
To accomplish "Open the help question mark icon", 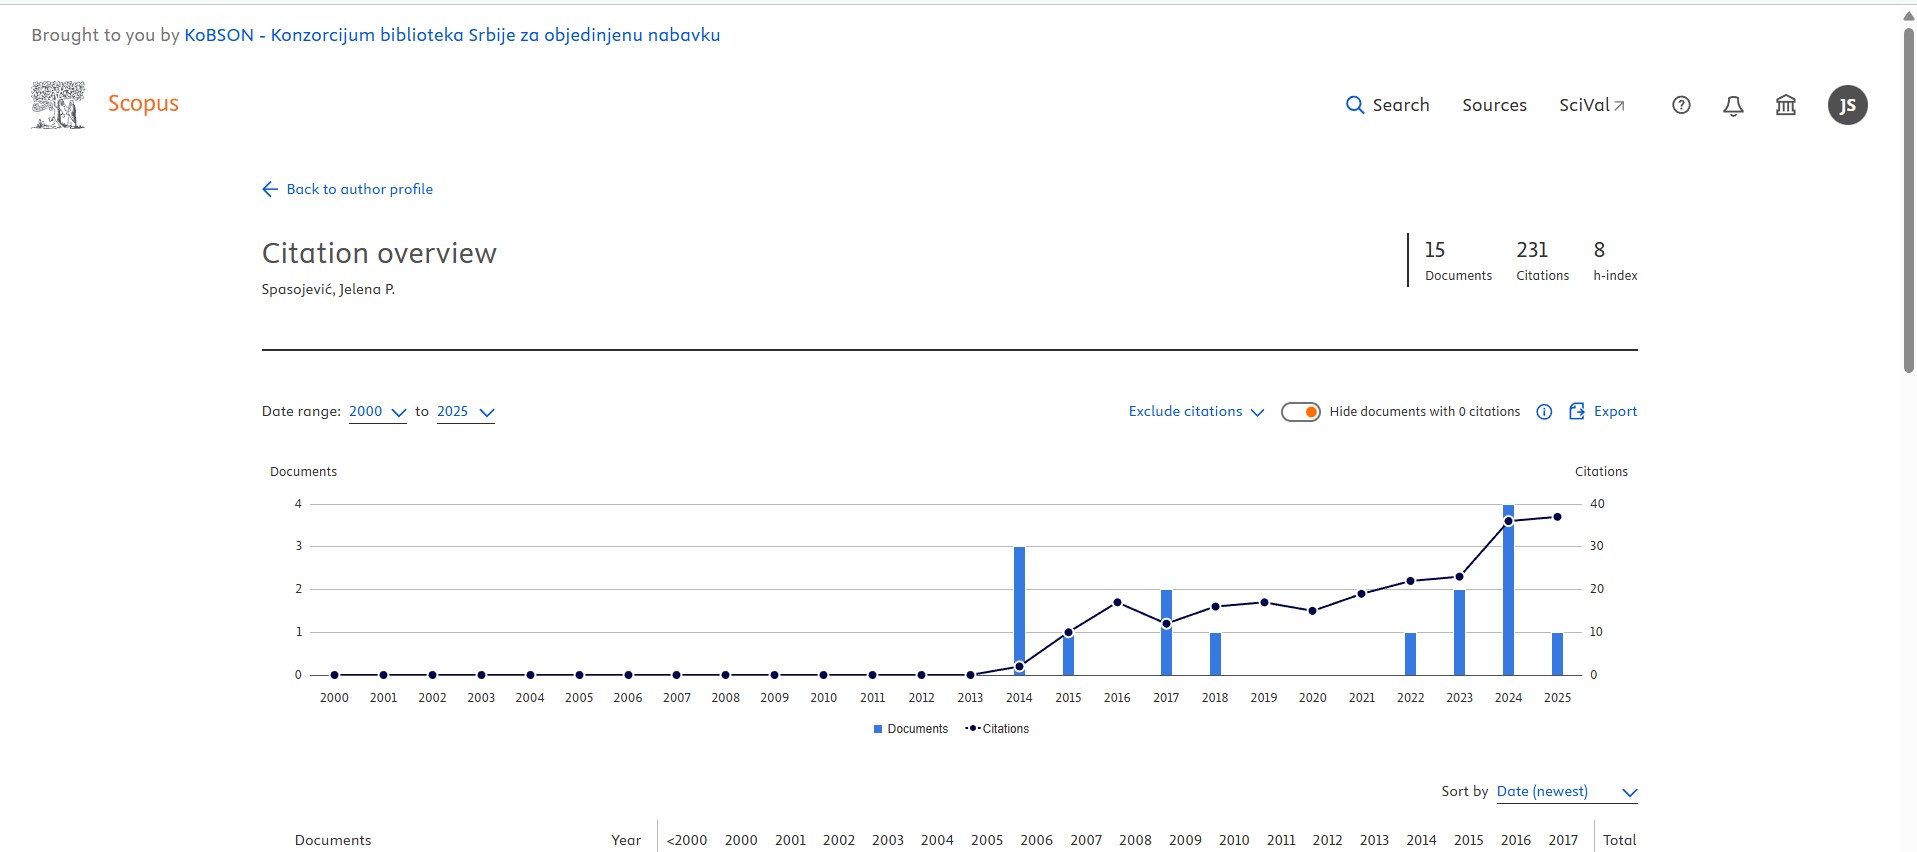I will (1681, 105).
